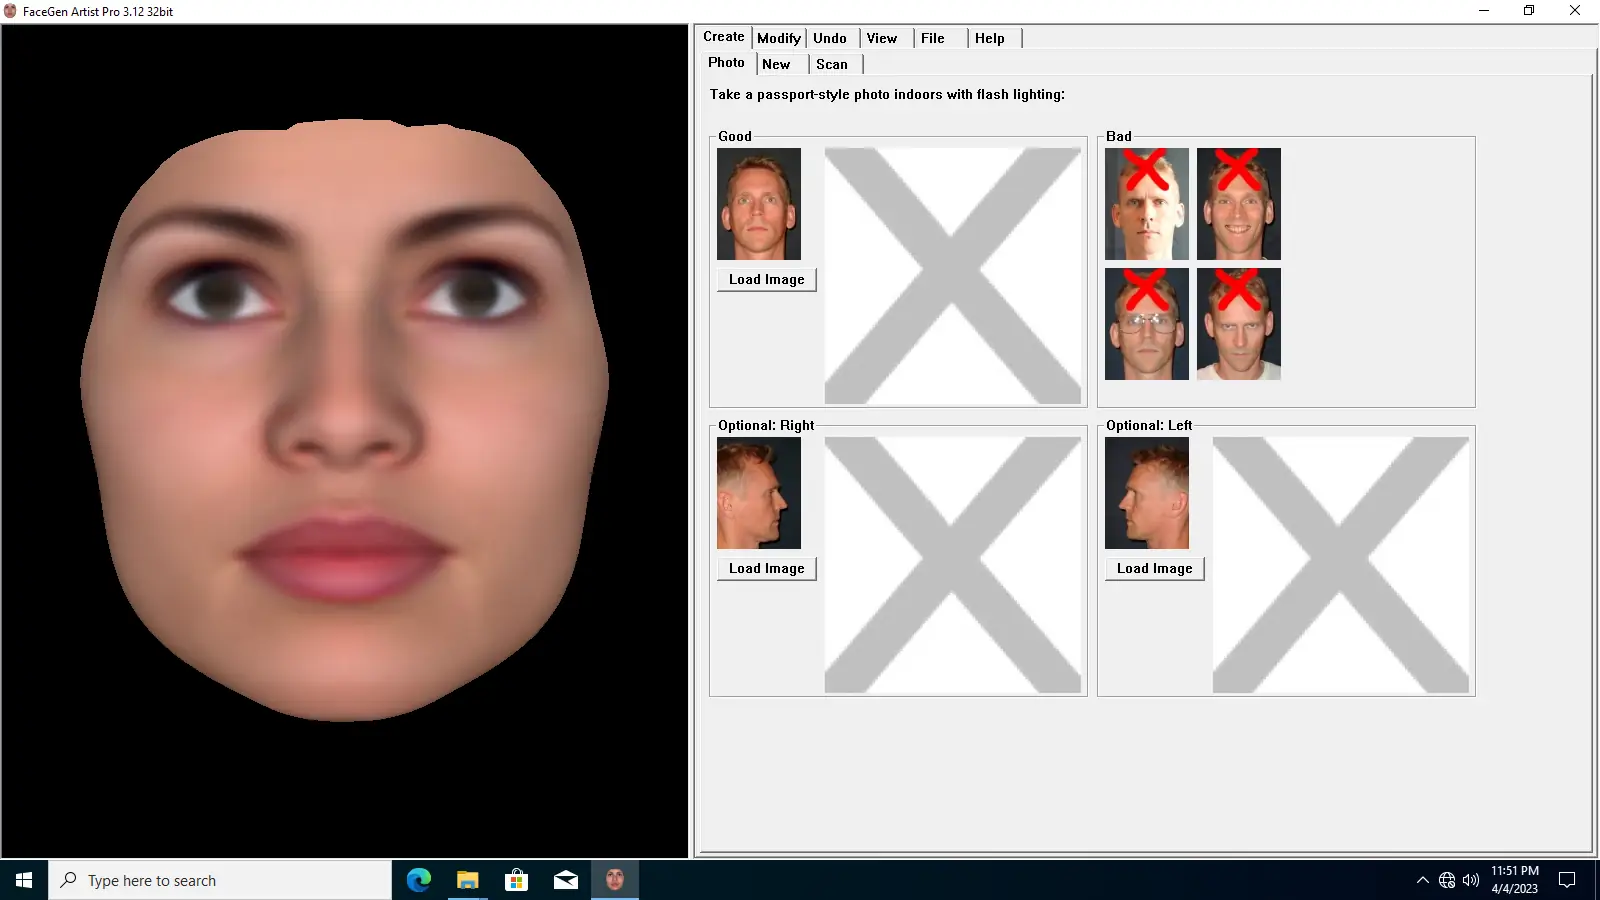Click the taskbar search box
Screen dimensions: 1600x900
(x=220, y=880)
